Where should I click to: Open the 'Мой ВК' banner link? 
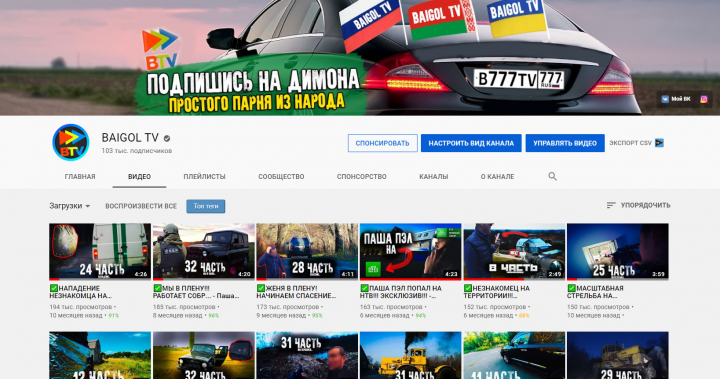676,99
